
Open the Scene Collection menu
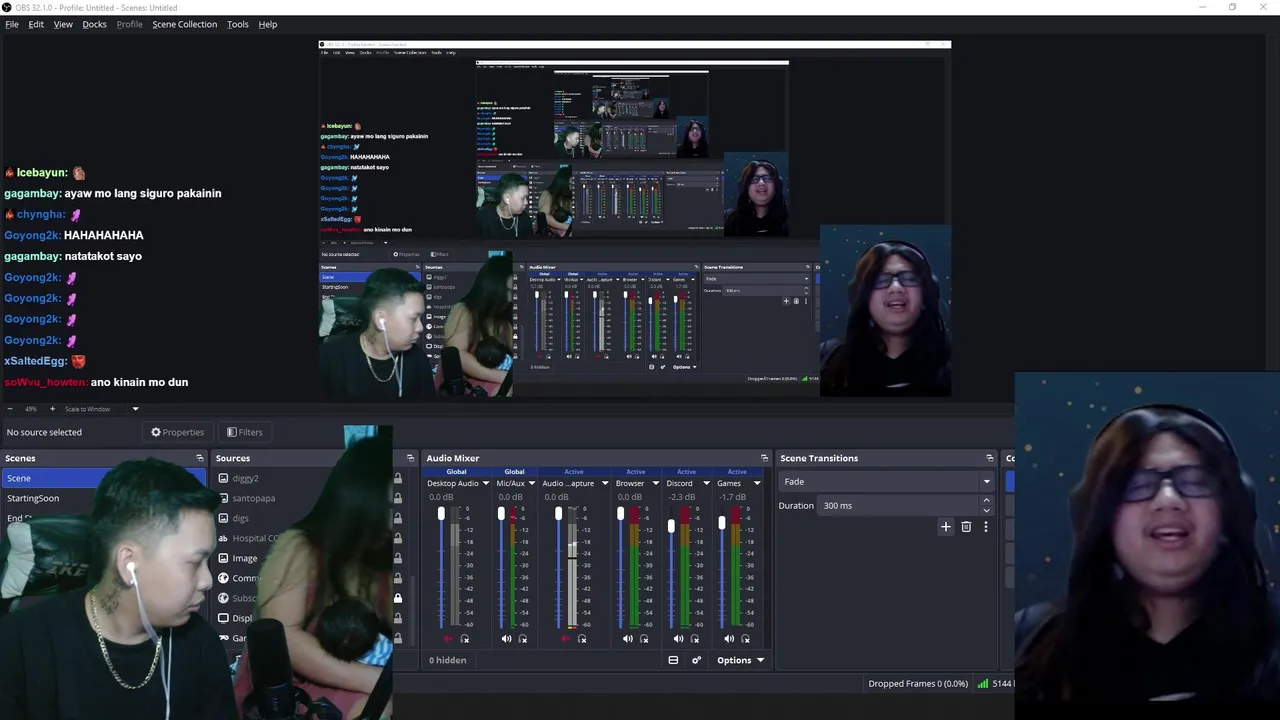coord(184,24)
